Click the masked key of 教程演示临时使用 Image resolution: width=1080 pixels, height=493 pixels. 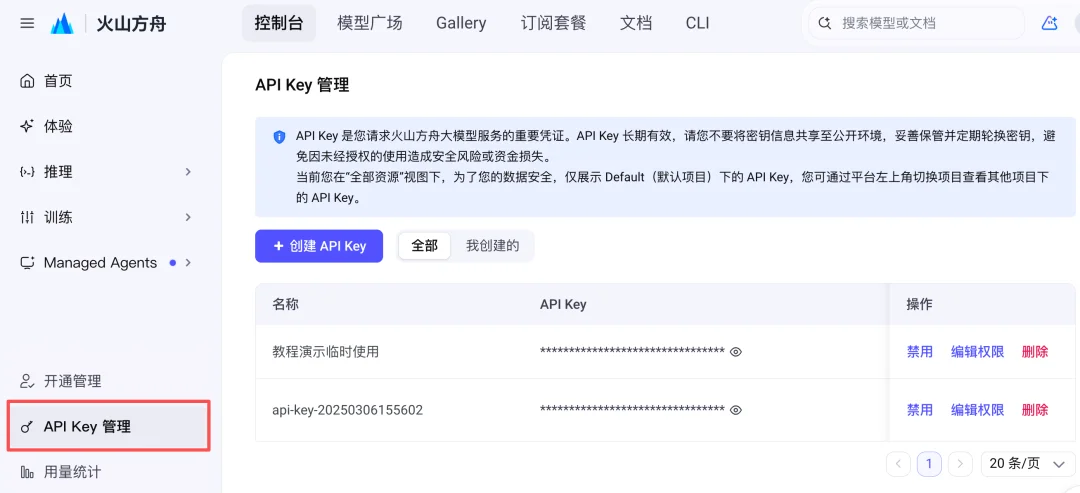[x=632, y=352]
